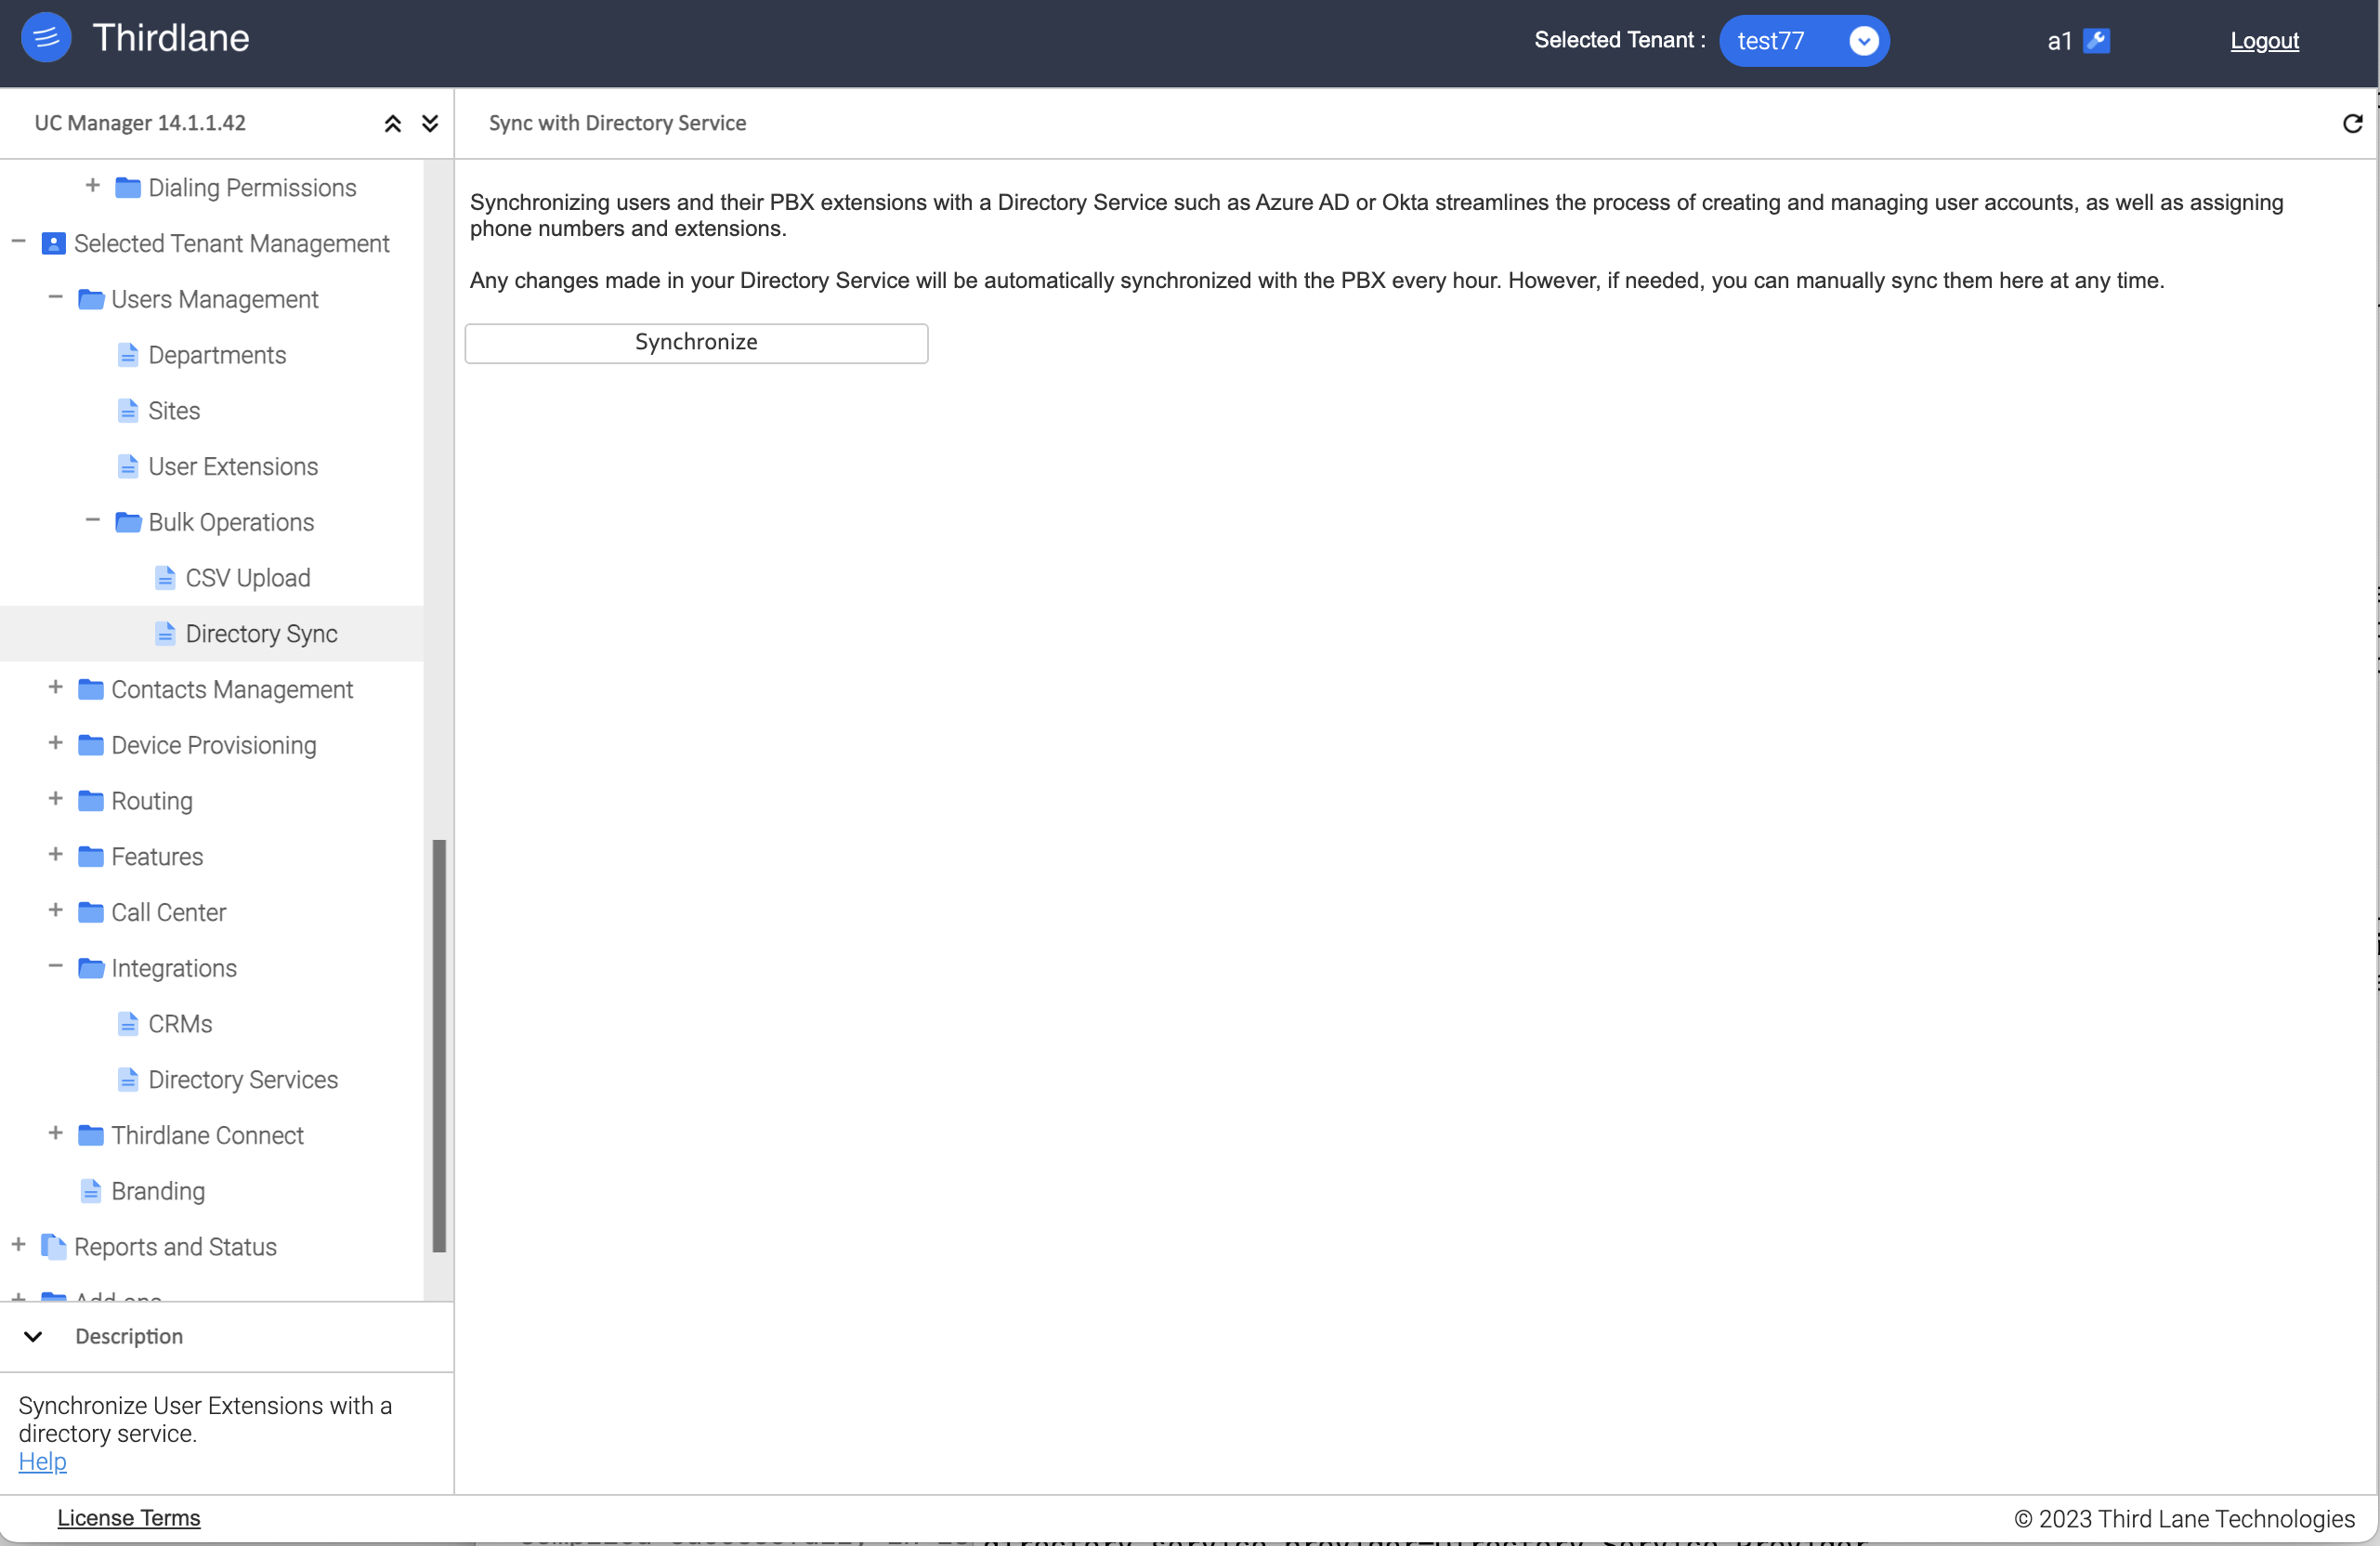Click the CSV Upload document icon
This screenshot has width=2380, height=1546.
(x=164, y=576)
